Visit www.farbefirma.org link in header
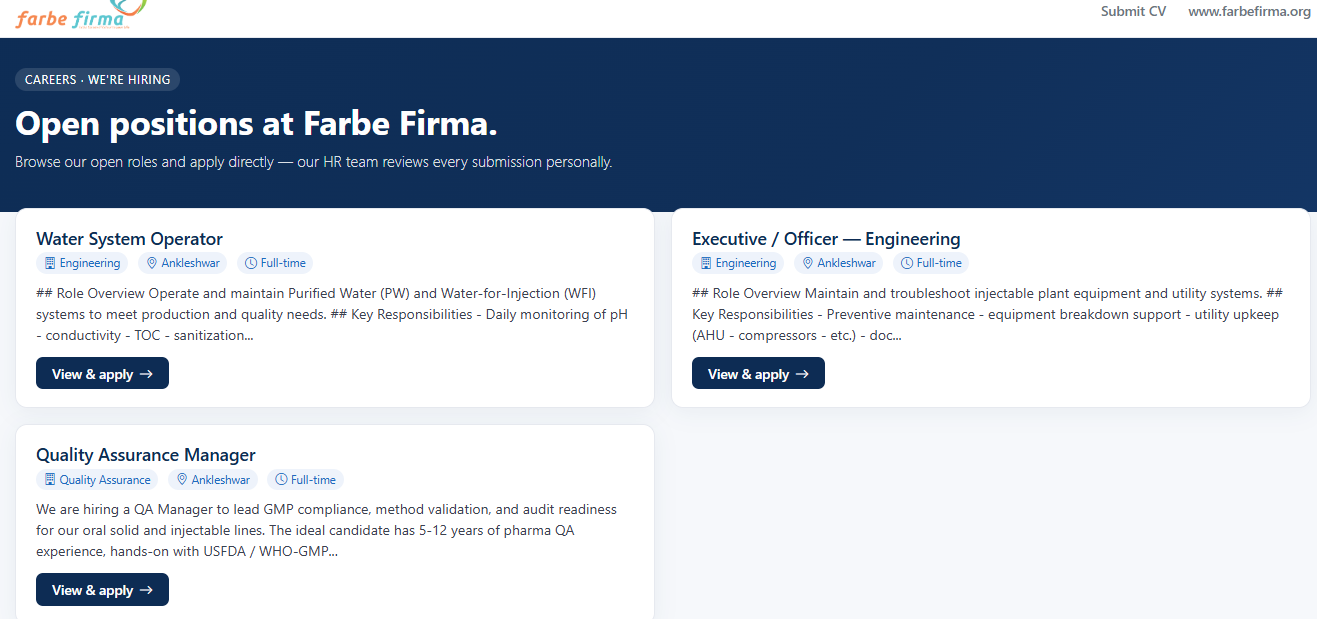The width and height of the screenshot is (1317, 619). pyautogui.click(x=1249, y=12)
